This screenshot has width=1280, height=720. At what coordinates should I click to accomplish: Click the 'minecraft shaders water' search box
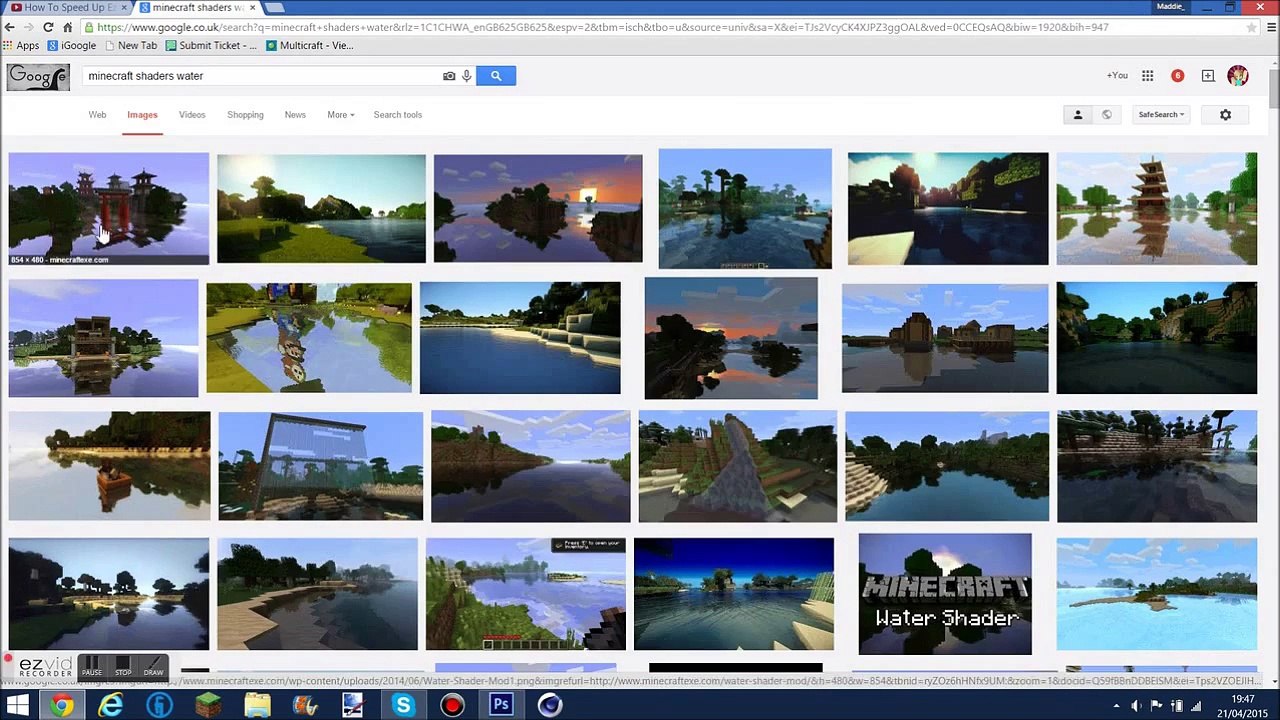click(x=260, y=76)
